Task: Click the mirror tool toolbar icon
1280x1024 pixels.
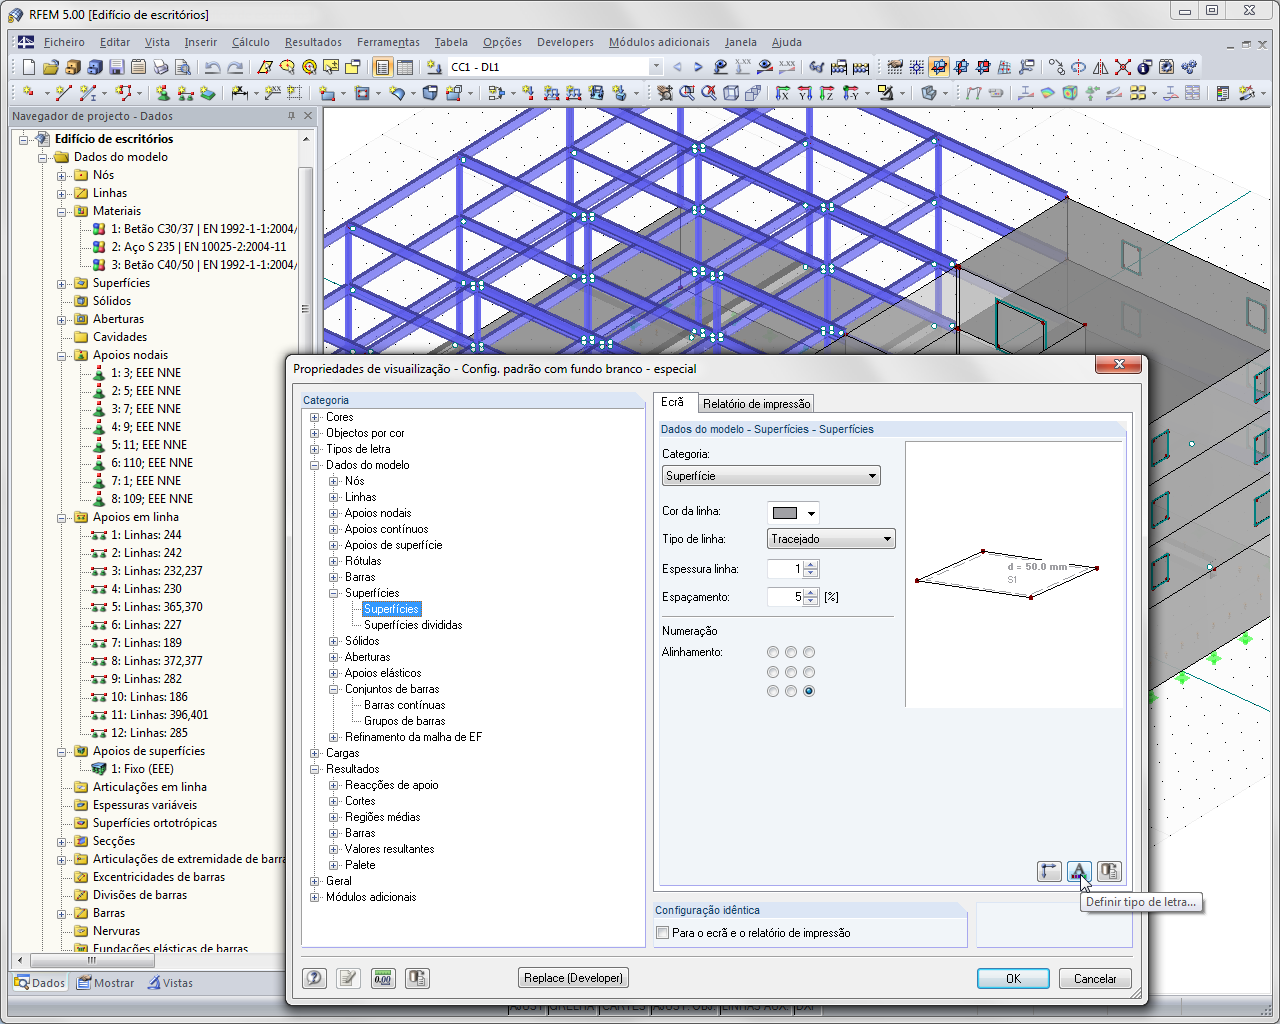Action: [x=1100, y=67]
